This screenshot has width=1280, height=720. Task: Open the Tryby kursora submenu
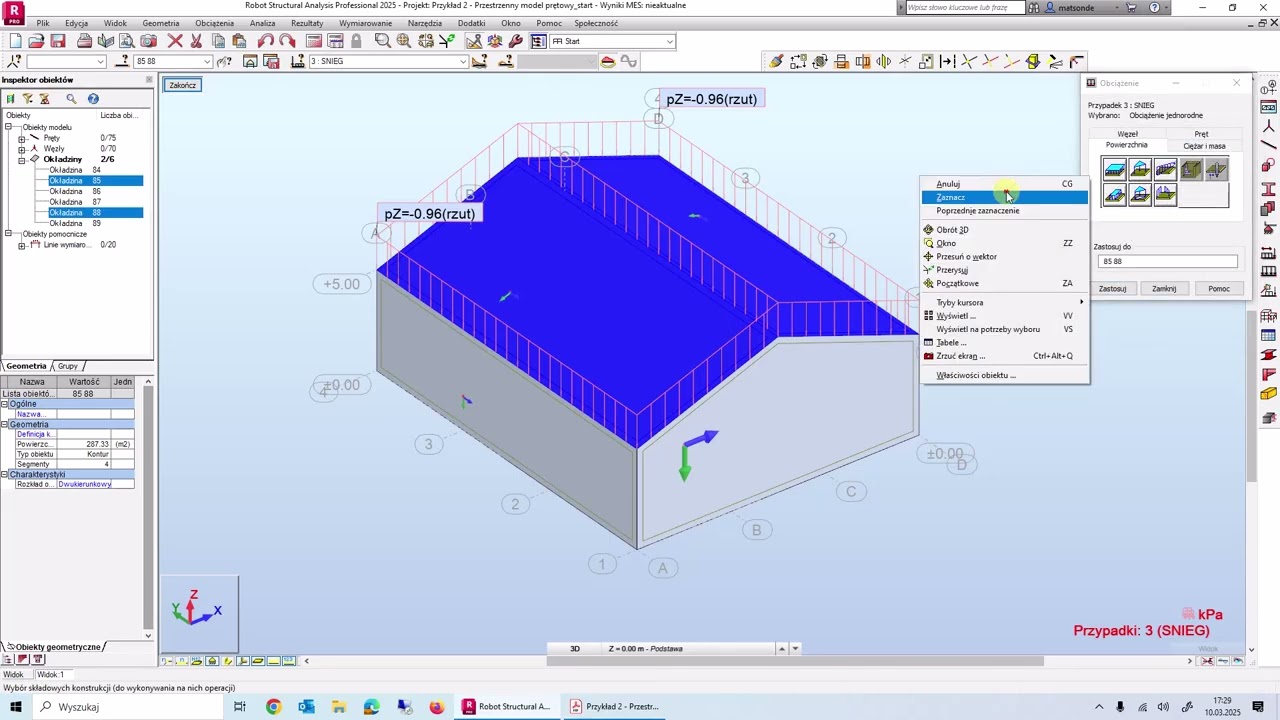point(1004,302)
